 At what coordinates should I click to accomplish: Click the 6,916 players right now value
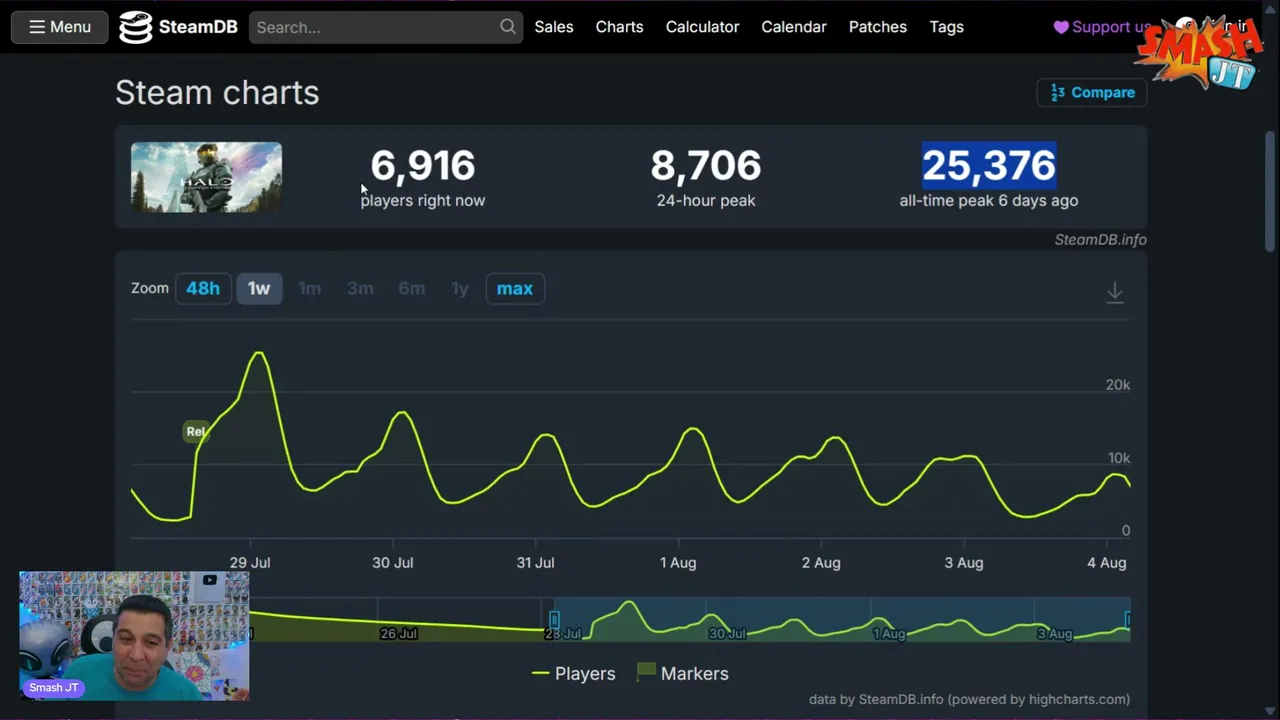coord(423,165)
